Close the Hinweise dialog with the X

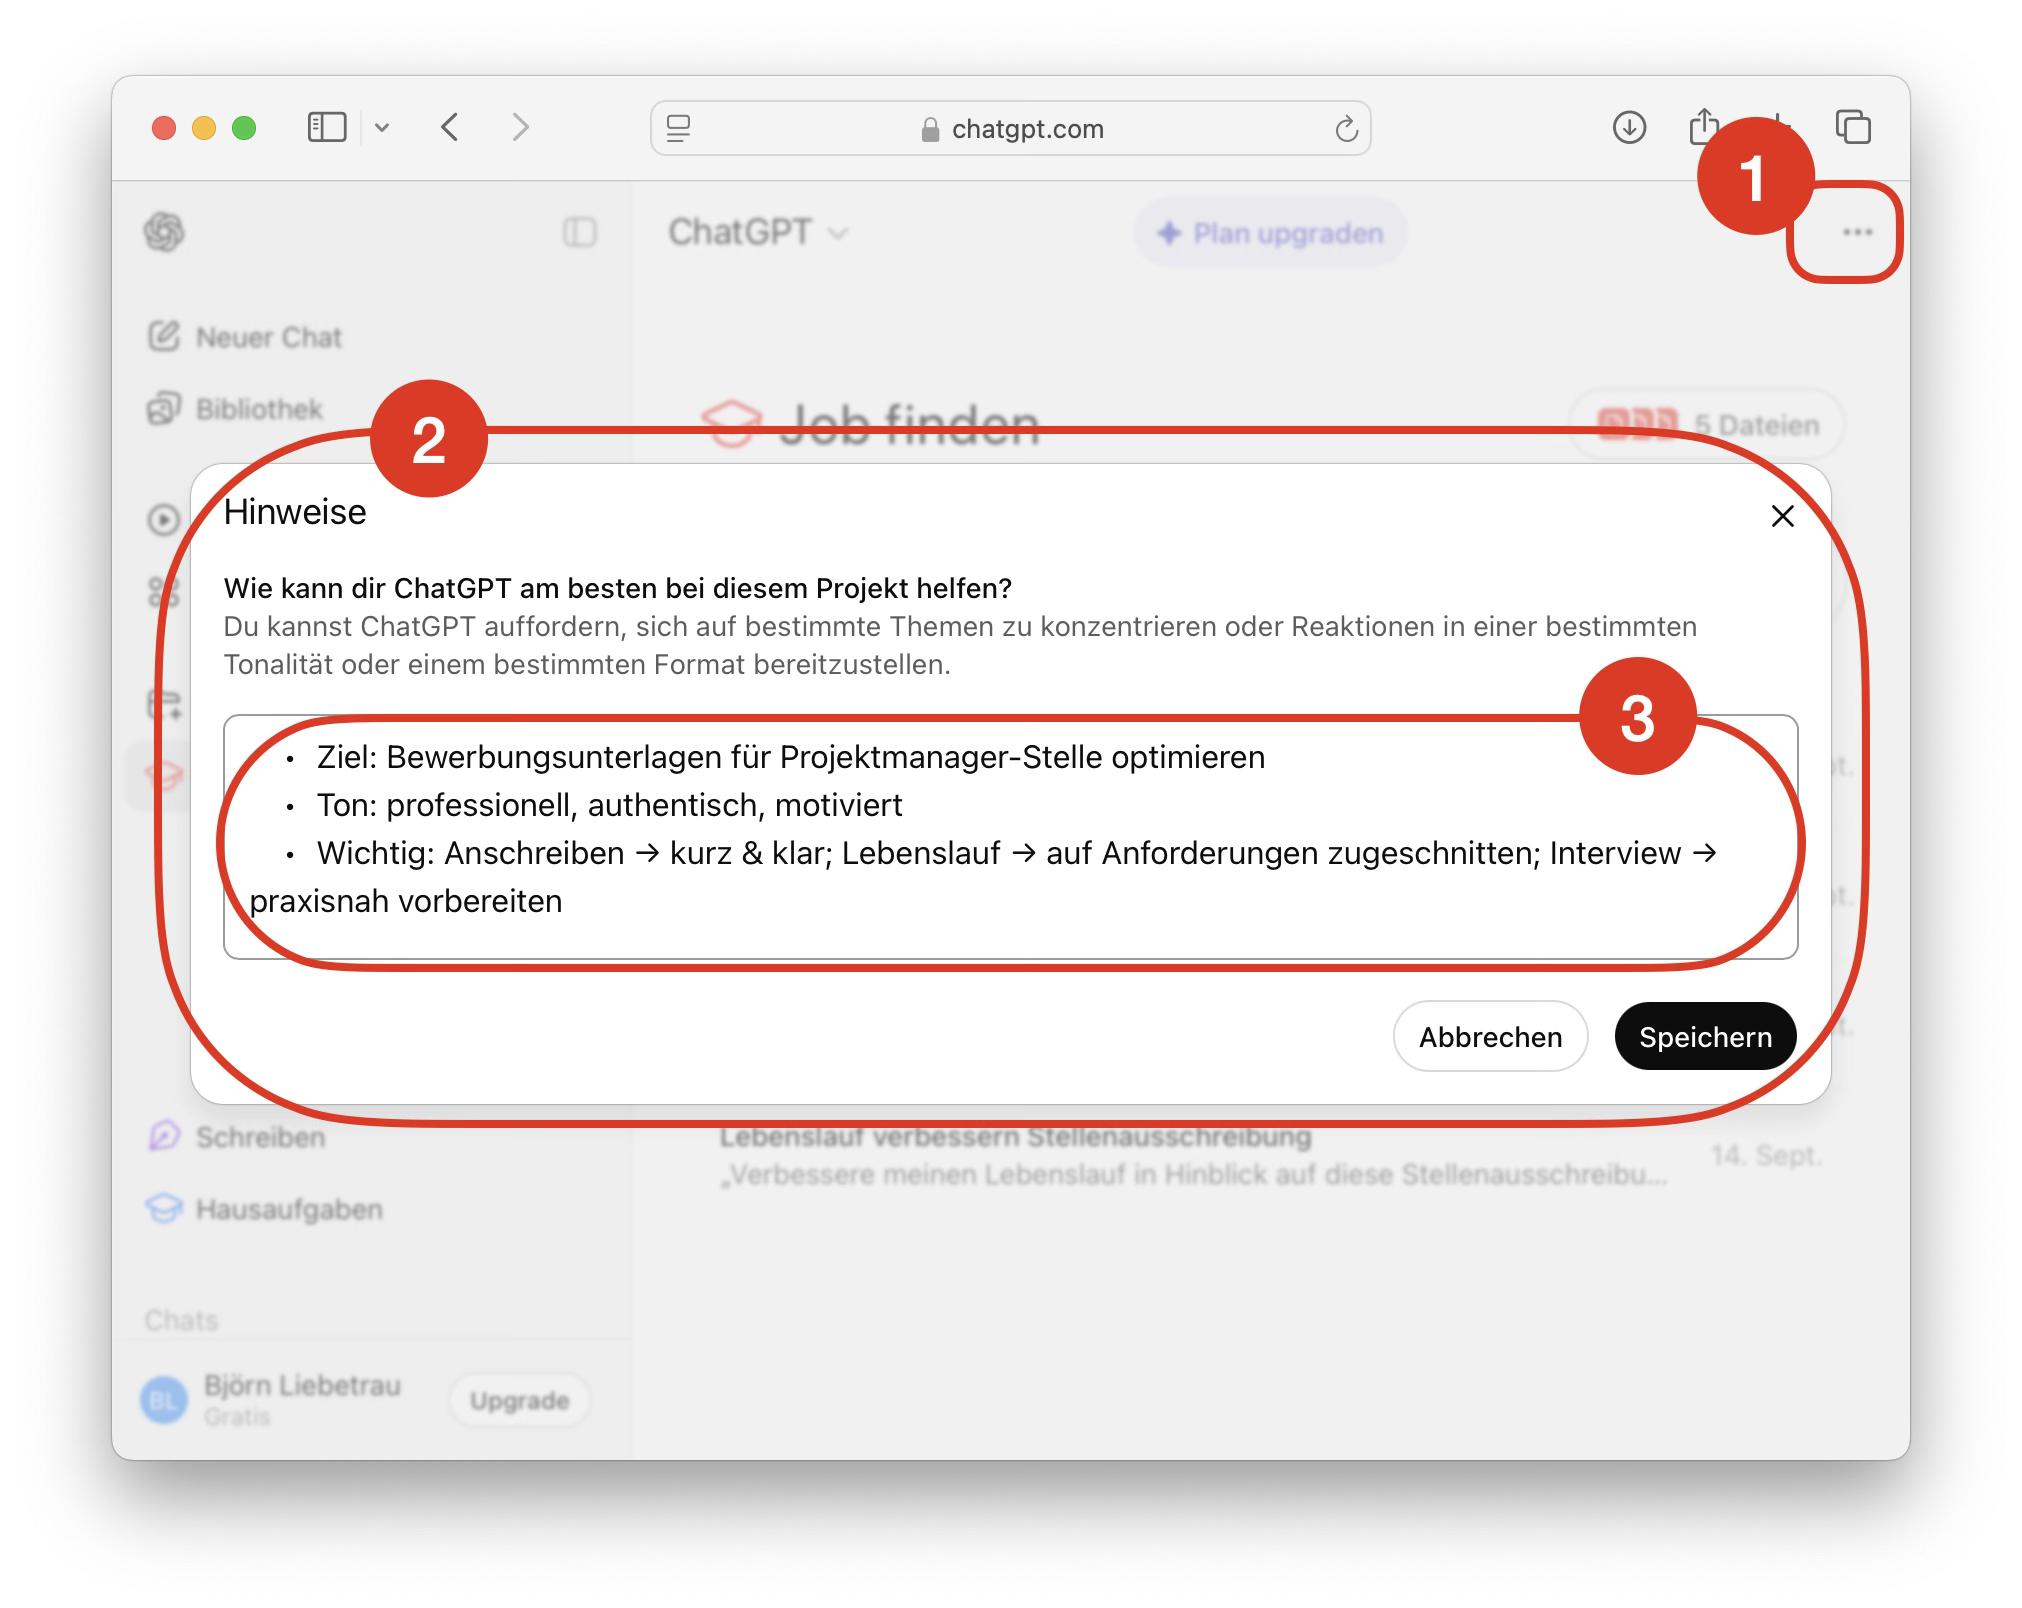pyautogui.click(x=1782, y=516)
